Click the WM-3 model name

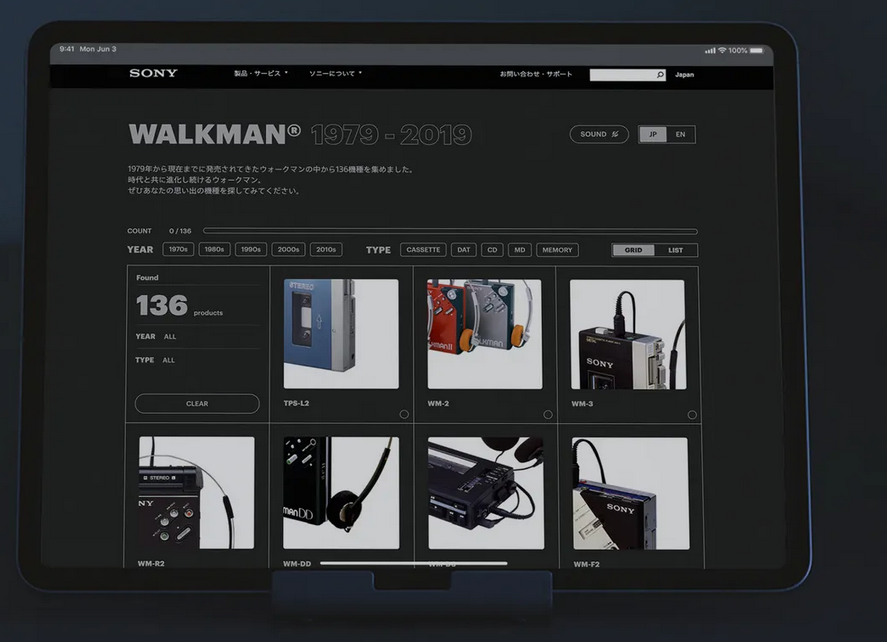click(x=582, y=404)
